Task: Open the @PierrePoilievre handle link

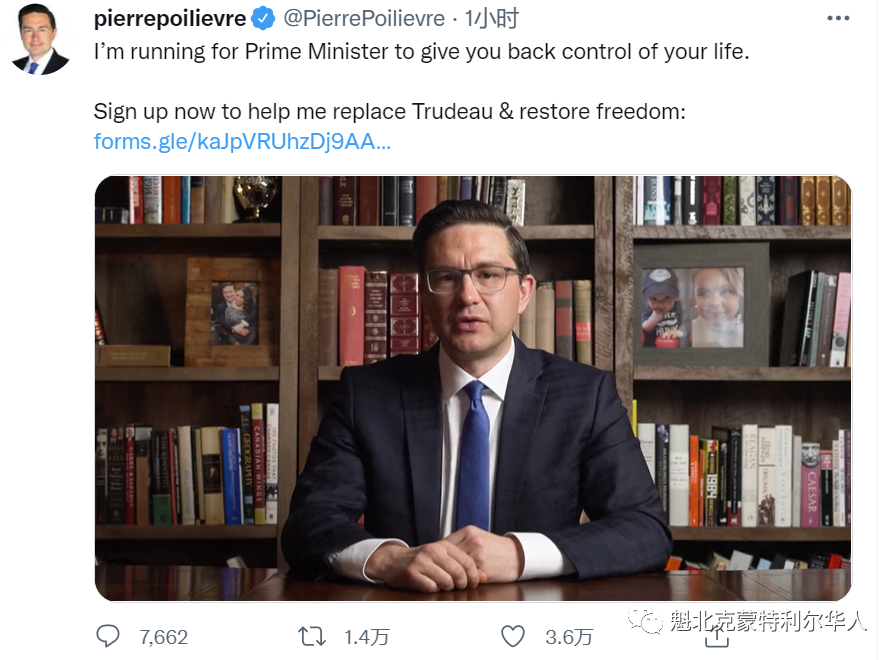Action: tap(364, 18)
